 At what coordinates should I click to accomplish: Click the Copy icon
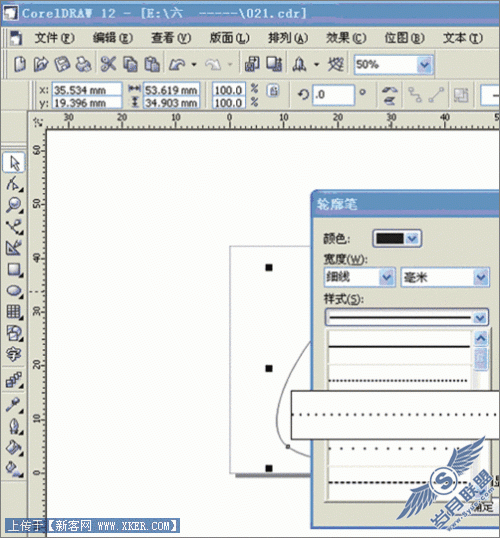click(x=130, y=64)
